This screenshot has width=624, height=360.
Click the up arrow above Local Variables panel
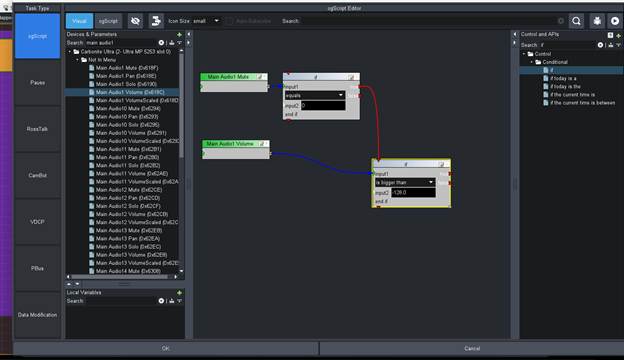tap(69, 284)
